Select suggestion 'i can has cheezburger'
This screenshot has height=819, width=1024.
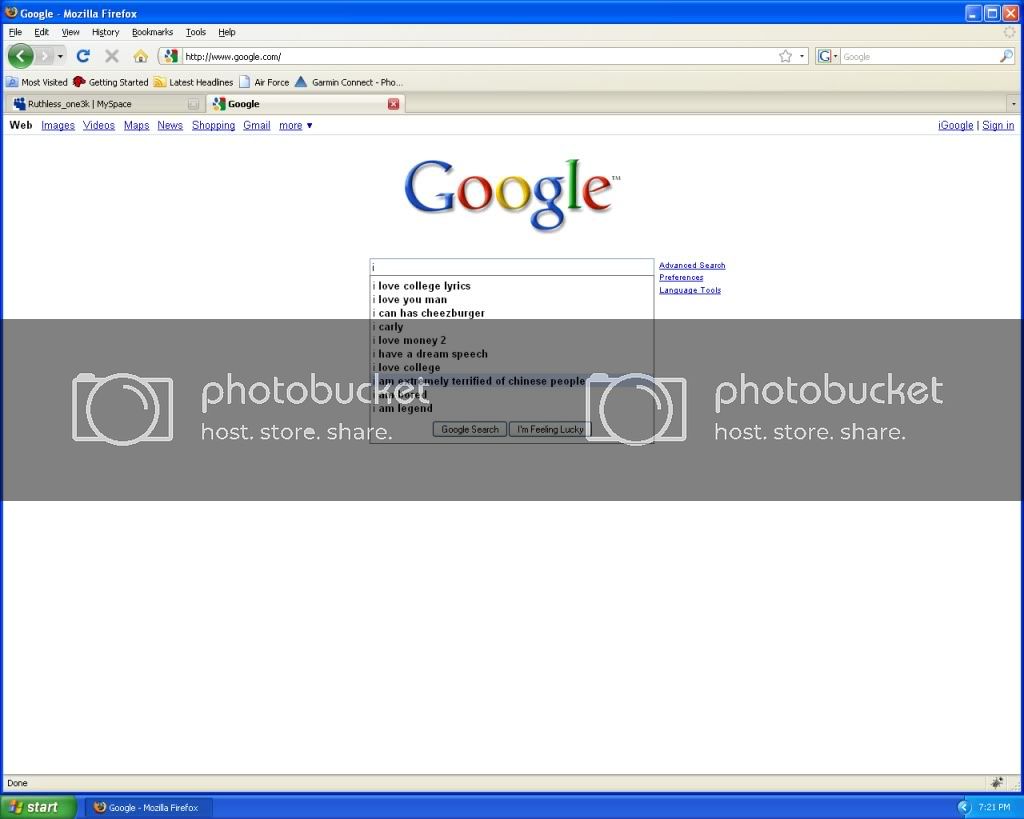pyautogui.click(x=511, y=313)
